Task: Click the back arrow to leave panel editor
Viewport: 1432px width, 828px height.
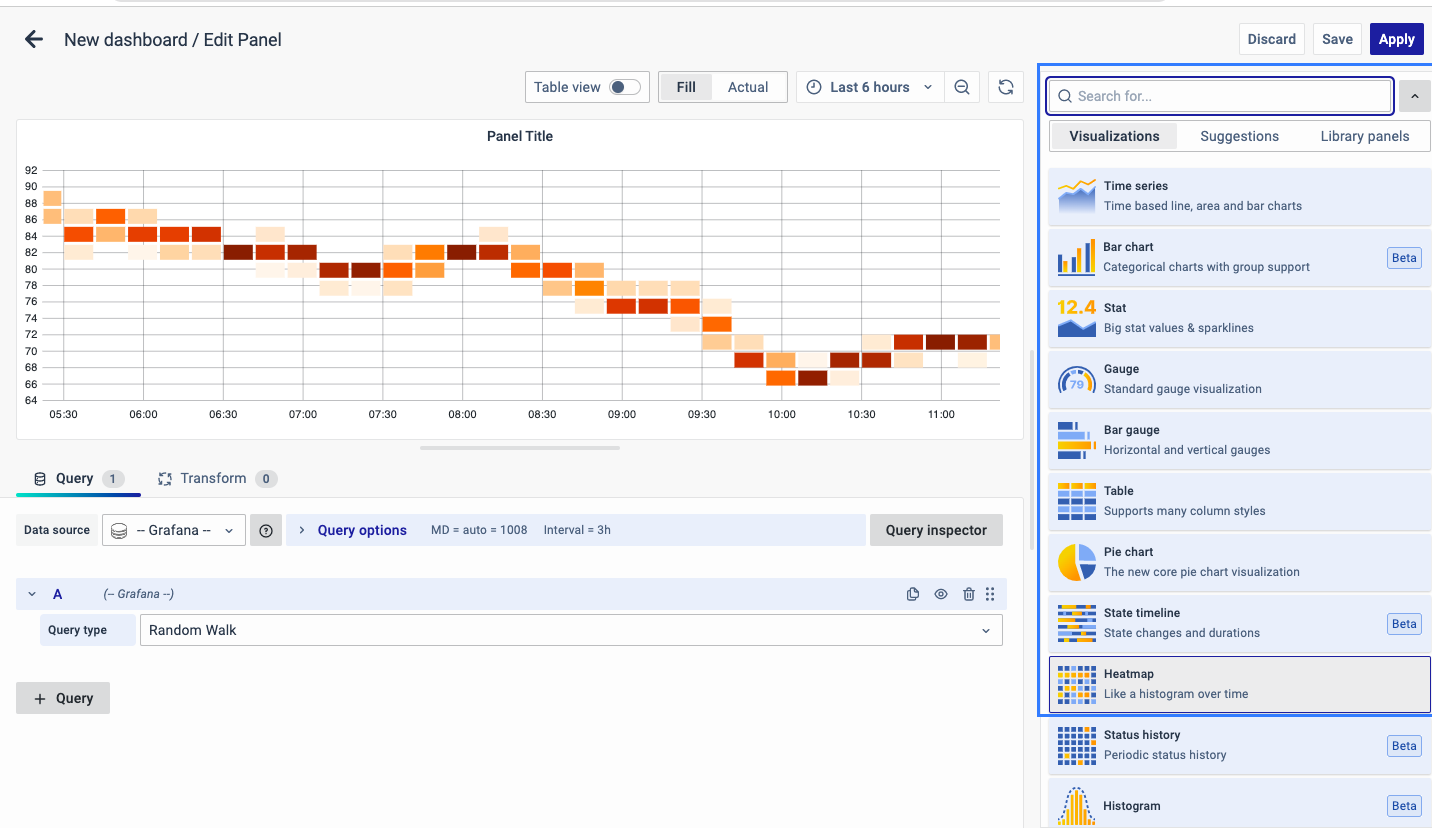Action: pyautogui.click(x=34, y=40)
